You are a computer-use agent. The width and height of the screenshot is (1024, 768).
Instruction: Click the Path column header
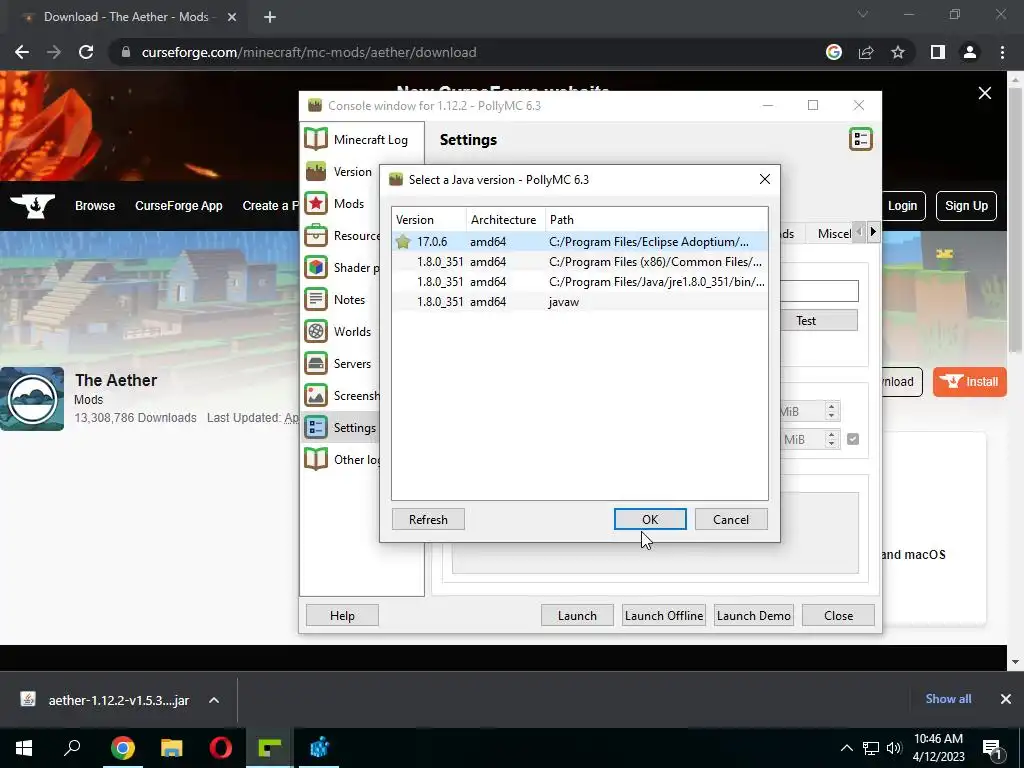pyautogui.click(x=656, y=219)
